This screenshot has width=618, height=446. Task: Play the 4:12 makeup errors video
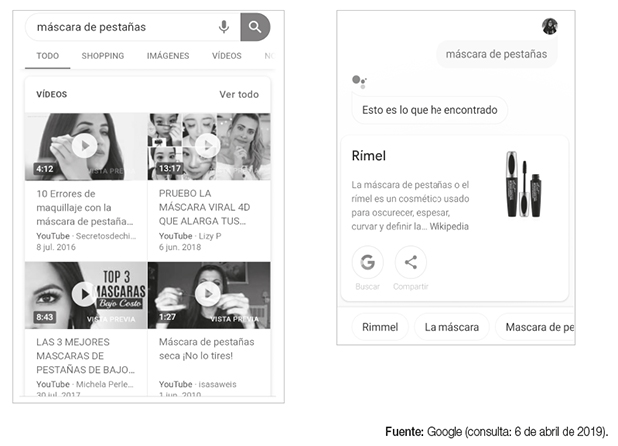pos(85,146)
